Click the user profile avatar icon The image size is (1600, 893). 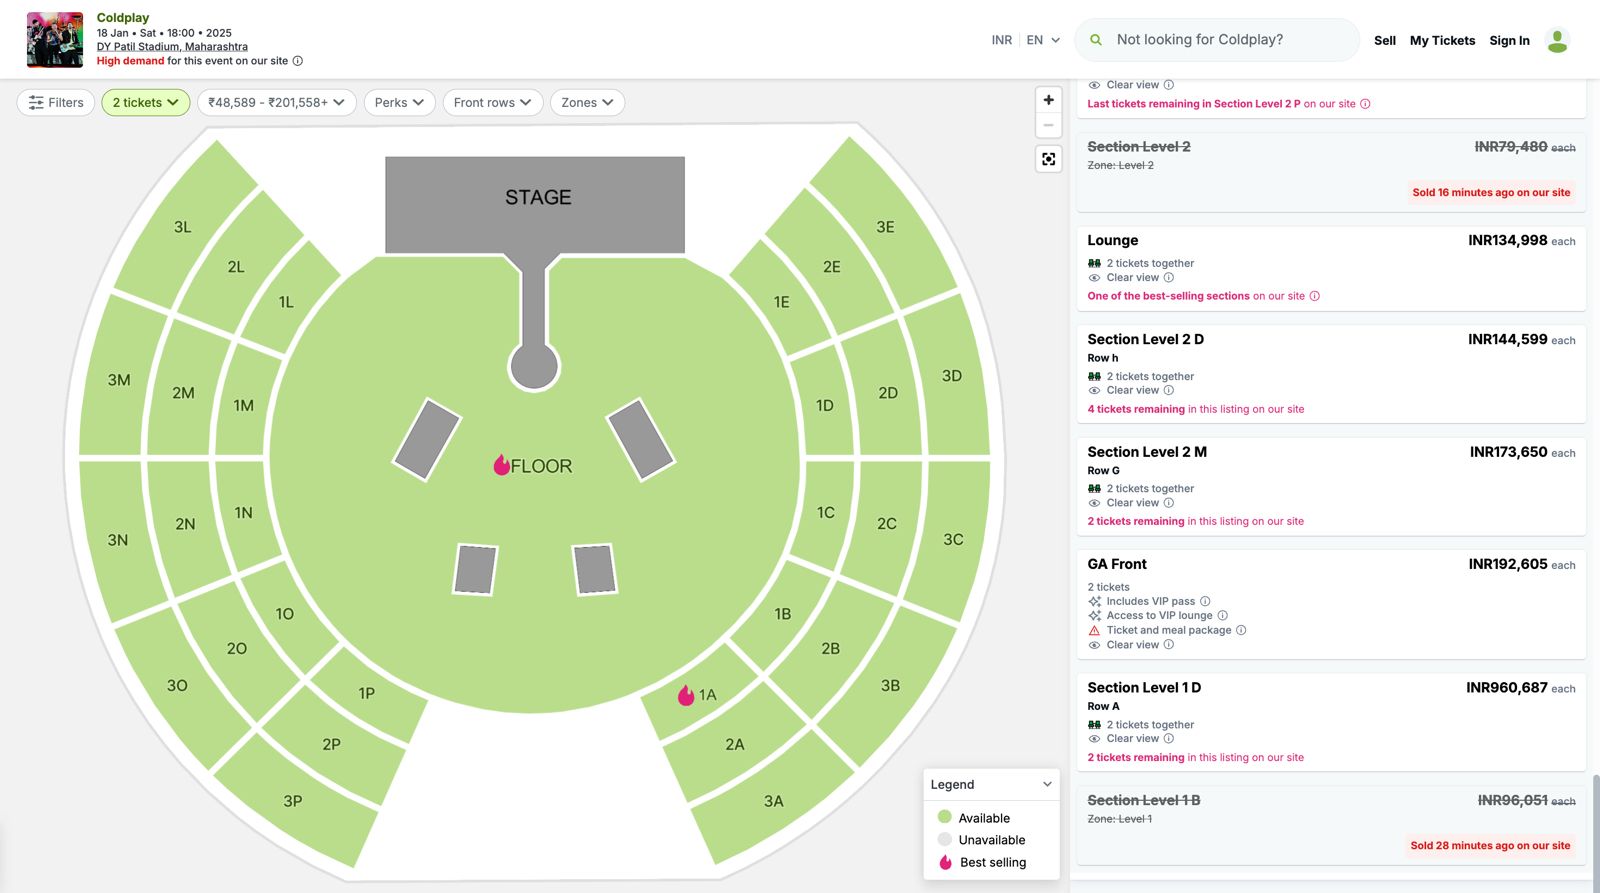point(1557,40)
